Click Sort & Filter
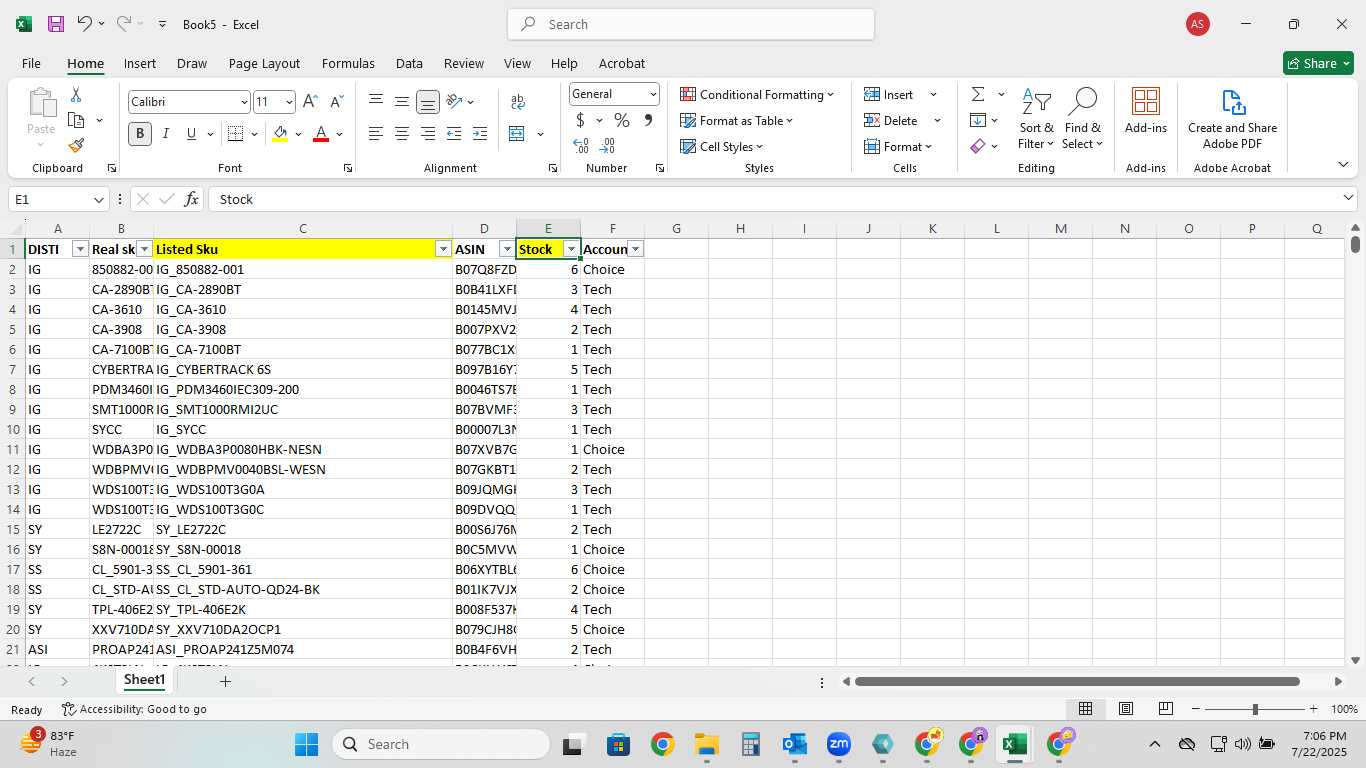The image size is (1366, 768). 1036,119
